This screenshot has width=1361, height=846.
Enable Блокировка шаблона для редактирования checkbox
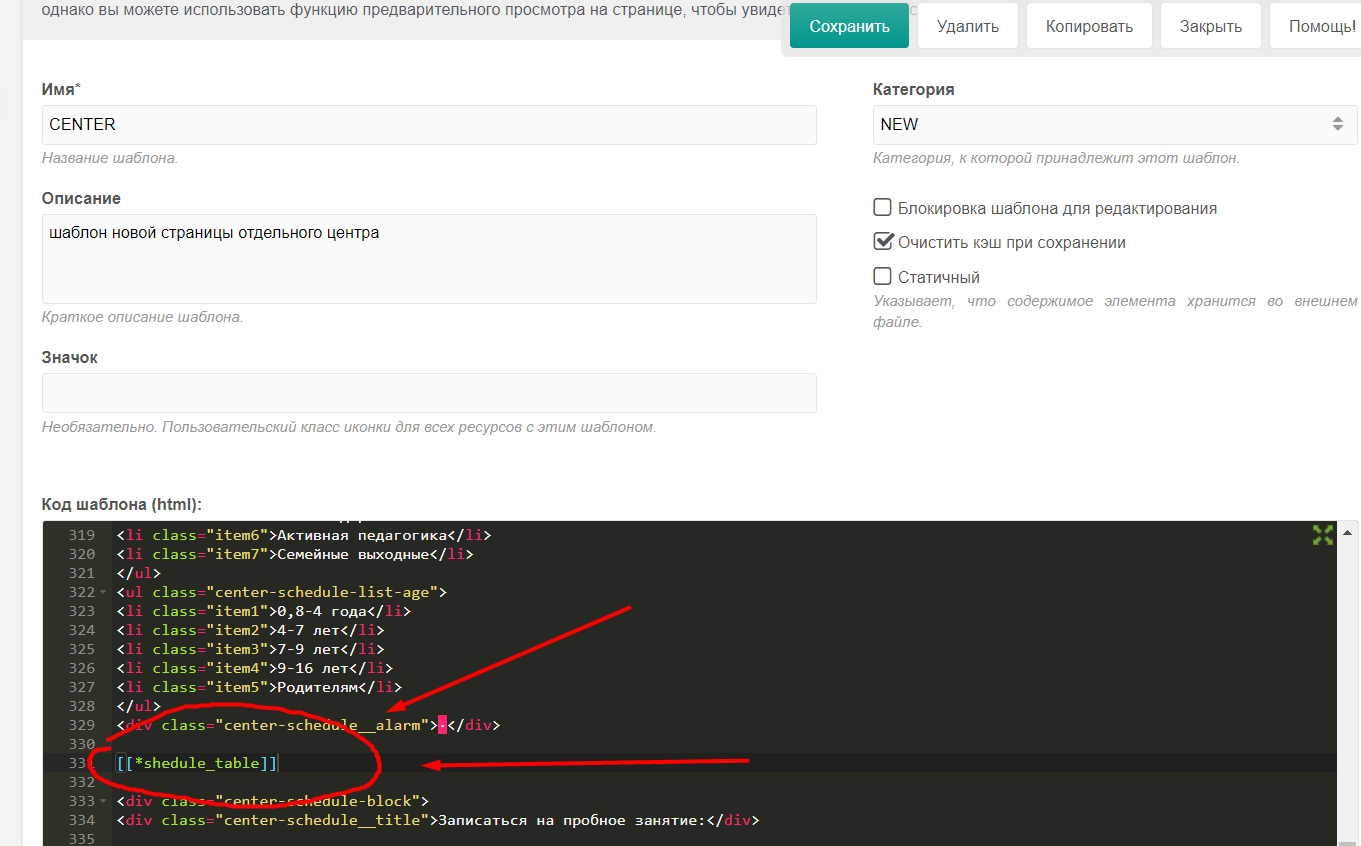point(882,208)
